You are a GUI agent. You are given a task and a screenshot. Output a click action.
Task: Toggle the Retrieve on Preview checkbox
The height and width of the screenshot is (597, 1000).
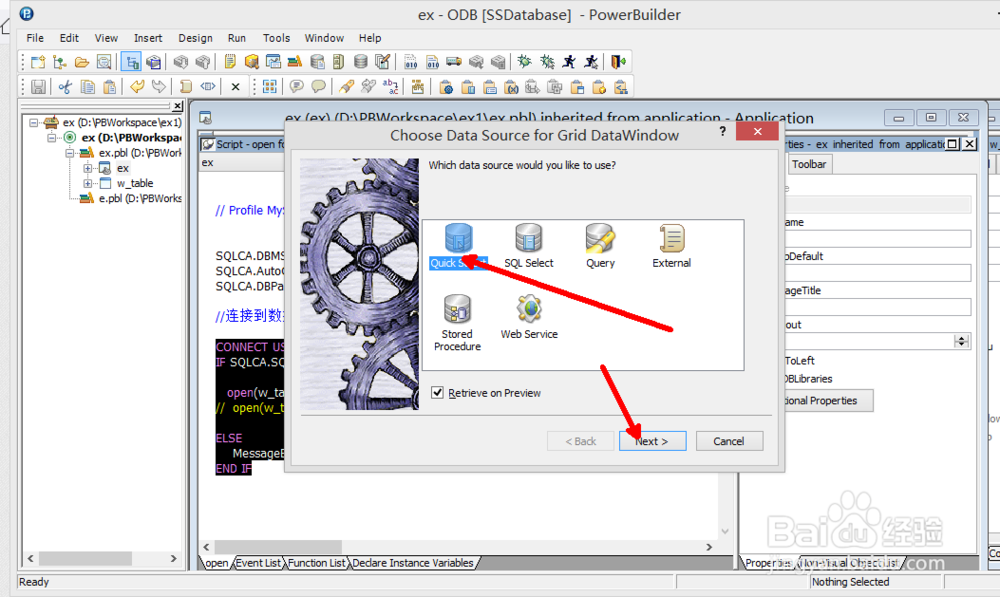coord(438,393)
